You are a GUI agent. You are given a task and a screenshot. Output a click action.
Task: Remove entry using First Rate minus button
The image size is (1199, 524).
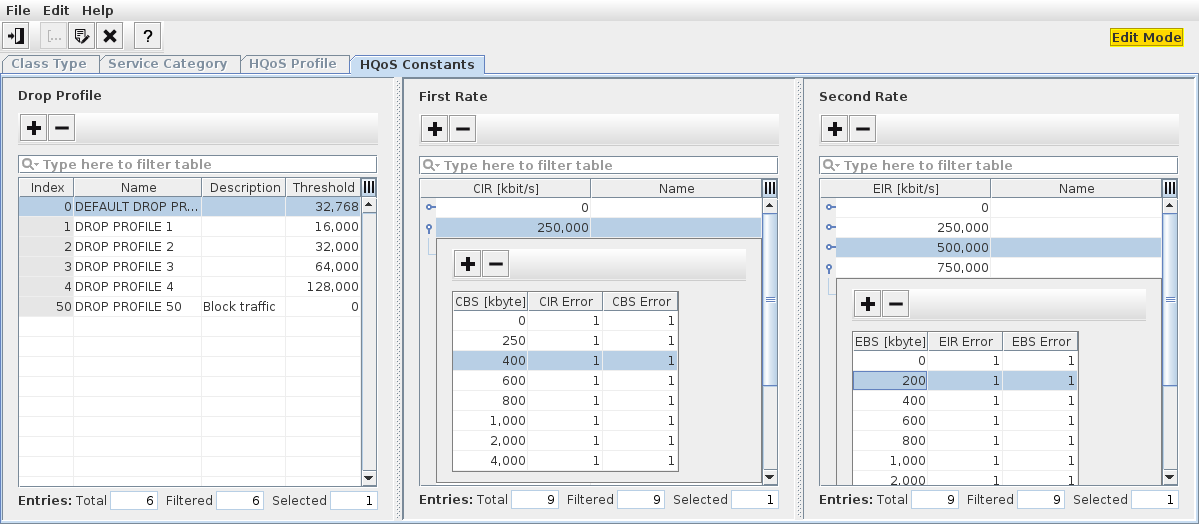point(462,129)
